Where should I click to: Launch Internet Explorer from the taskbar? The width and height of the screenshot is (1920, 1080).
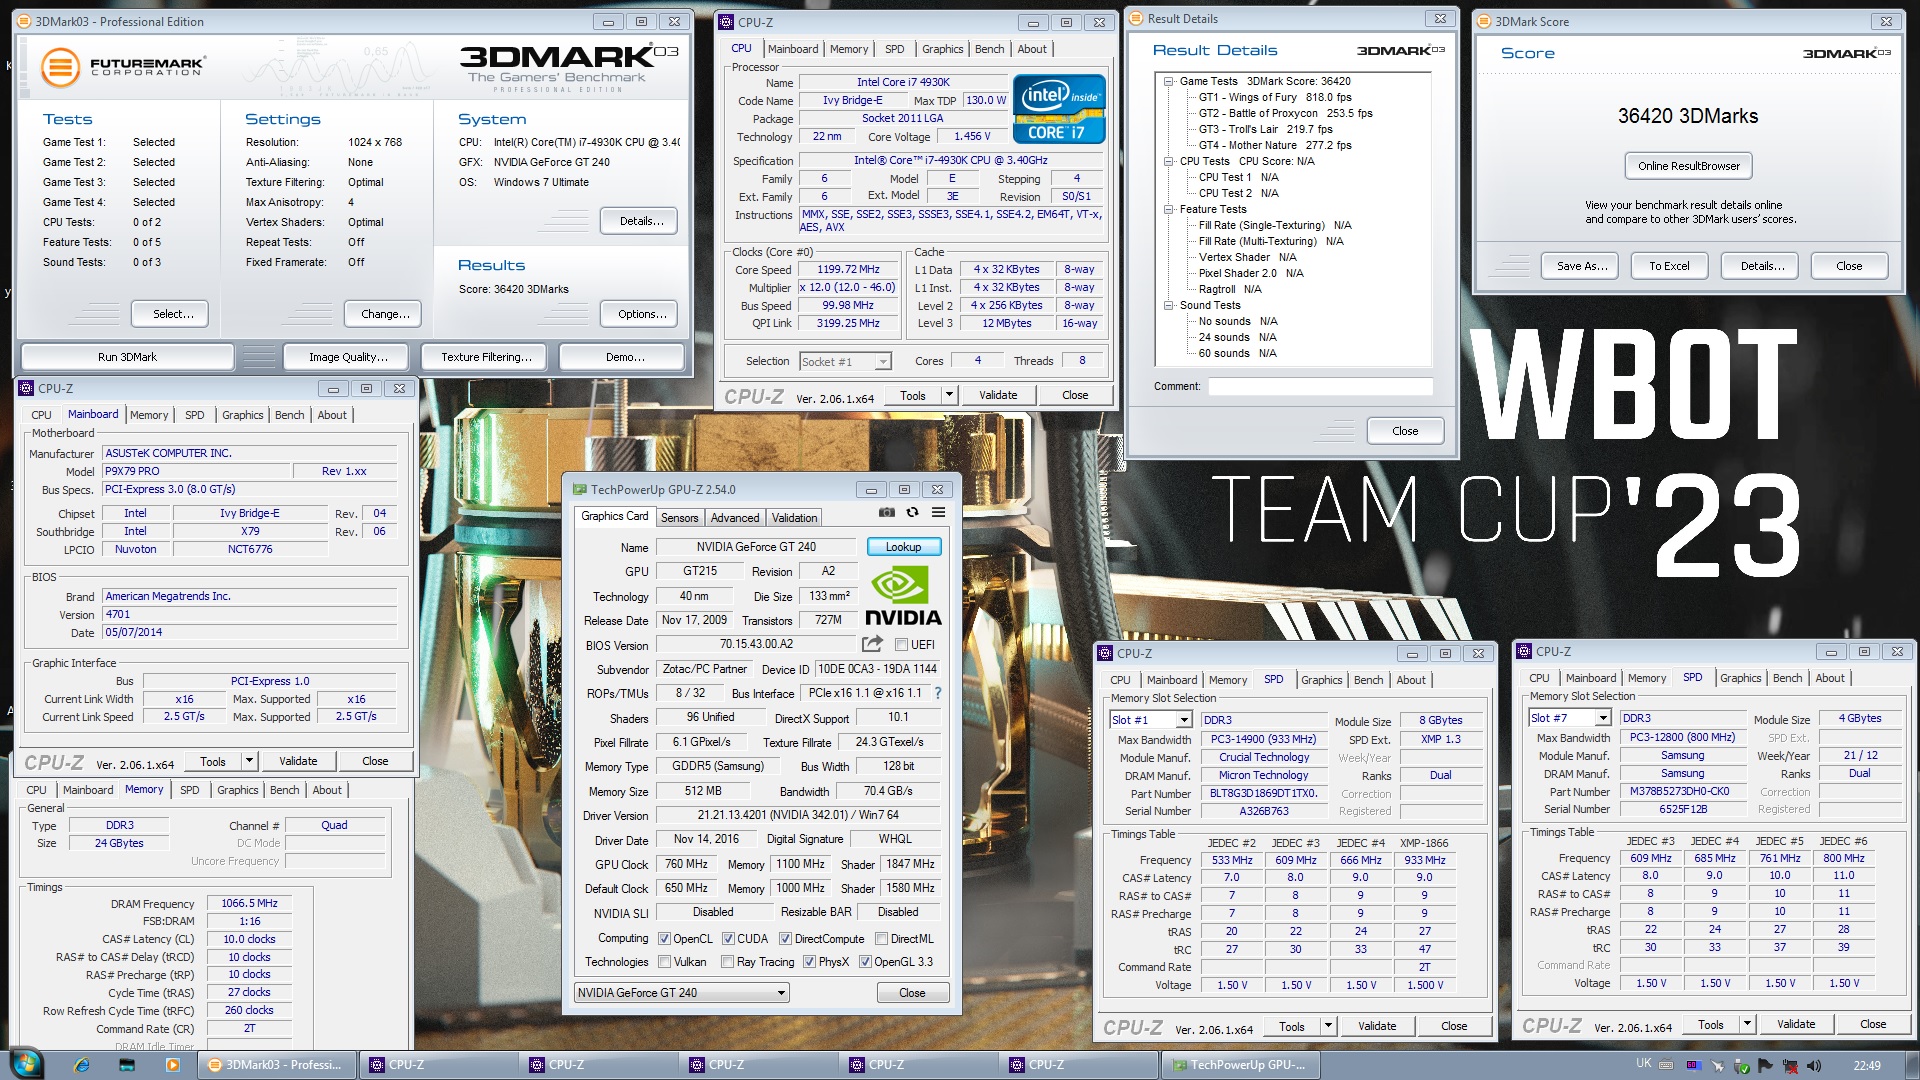(x=82, y=1065)
